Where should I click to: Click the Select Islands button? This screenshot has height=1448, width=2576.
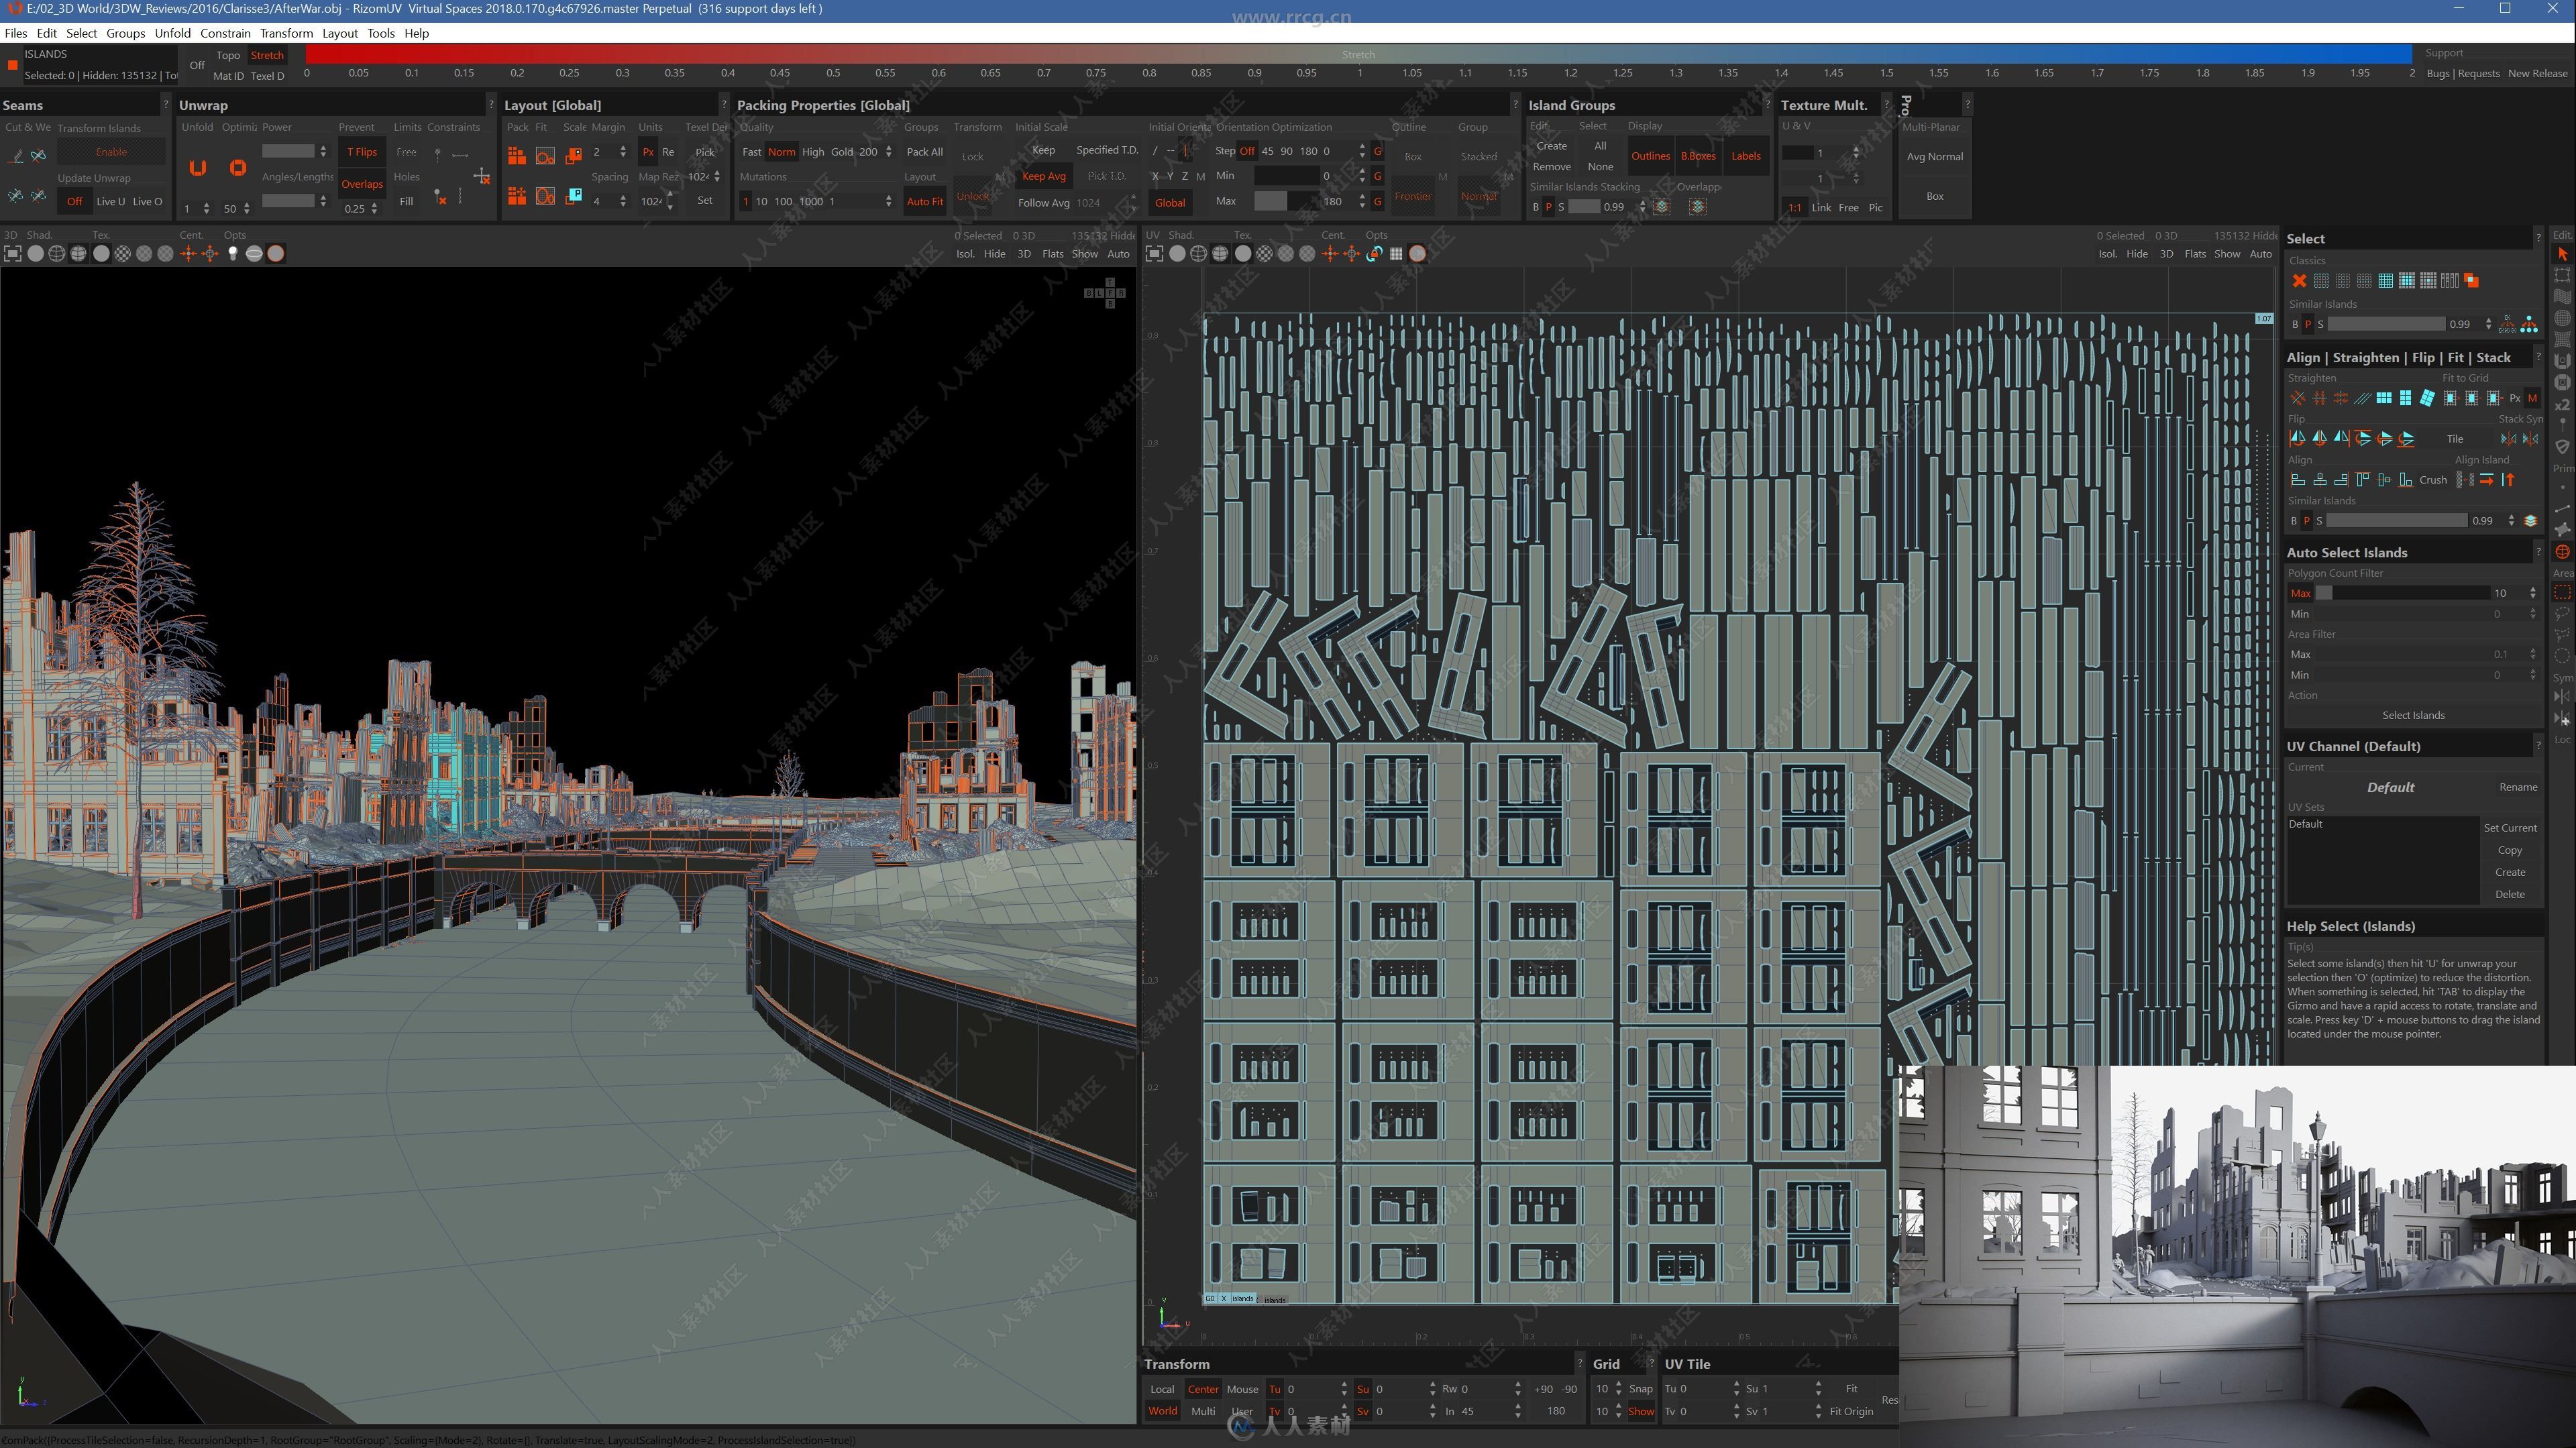tap(2410, 714)
